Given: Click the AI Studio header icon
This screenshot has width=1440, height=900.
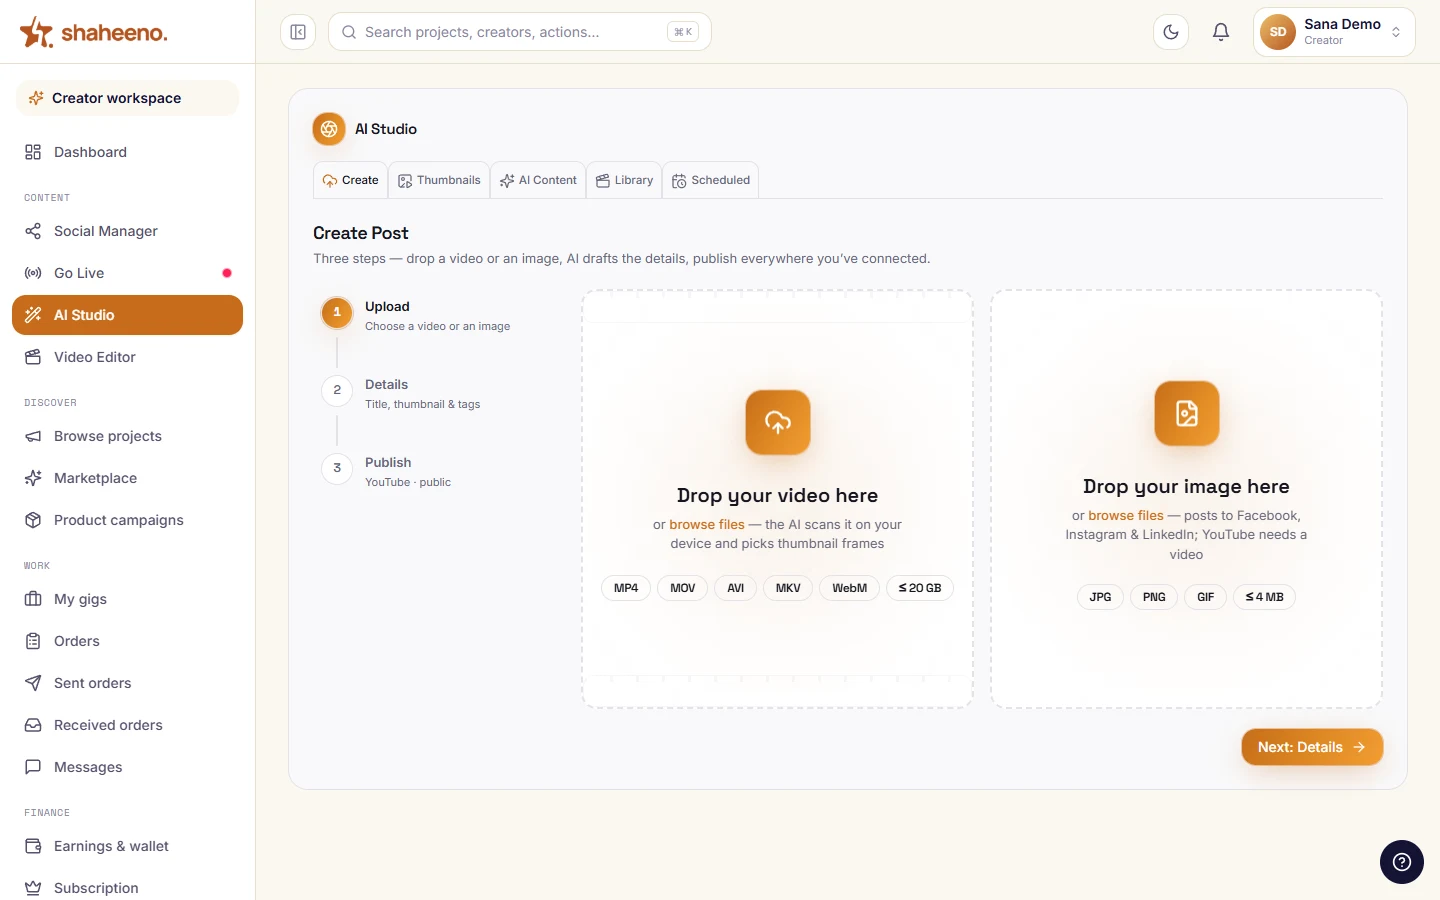Looking at the screenshot, I should click(329, 129).
